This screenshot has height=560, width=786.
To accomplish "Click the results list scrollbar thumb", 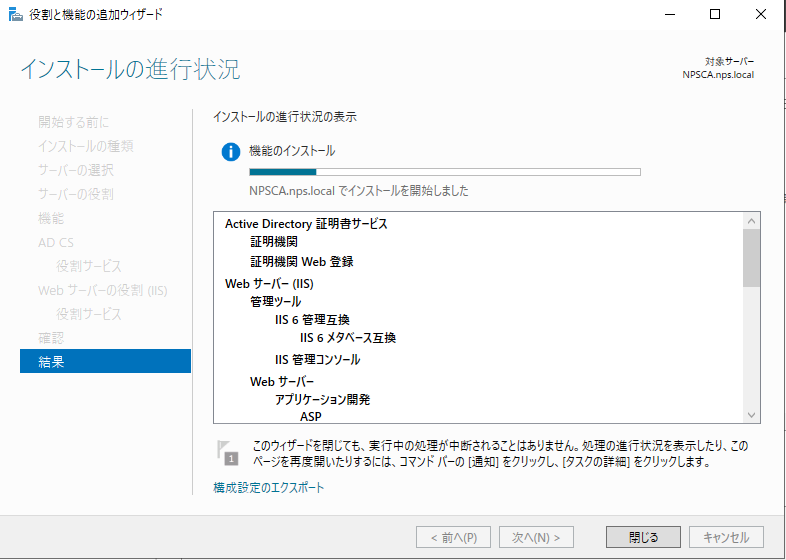I will click(x=751, y=258).
